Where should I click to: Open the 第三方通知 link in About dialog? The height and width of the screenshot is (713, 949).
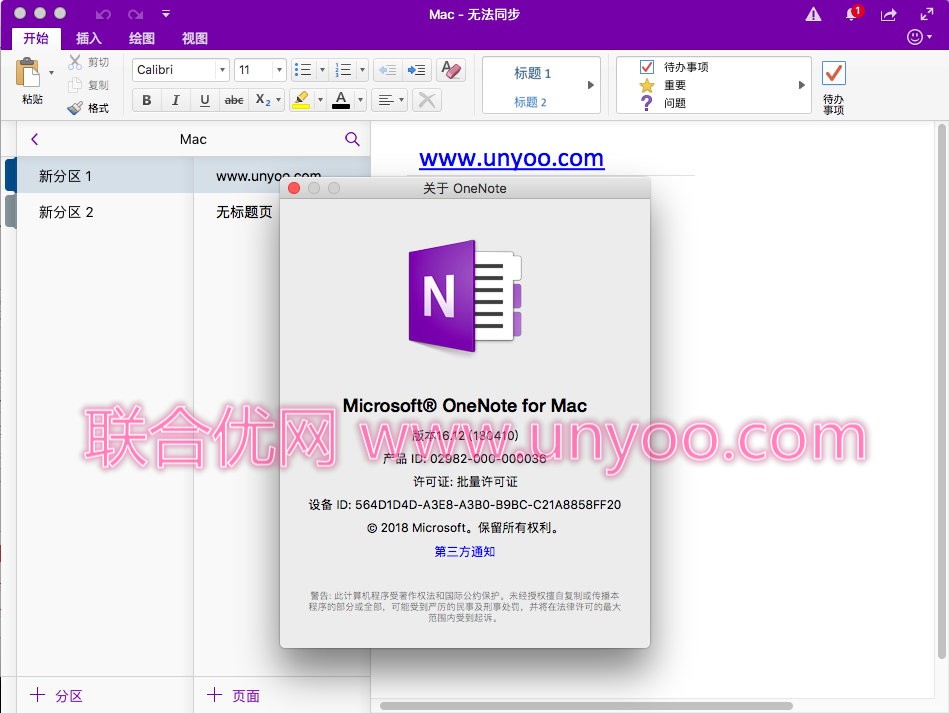point(465,551)
